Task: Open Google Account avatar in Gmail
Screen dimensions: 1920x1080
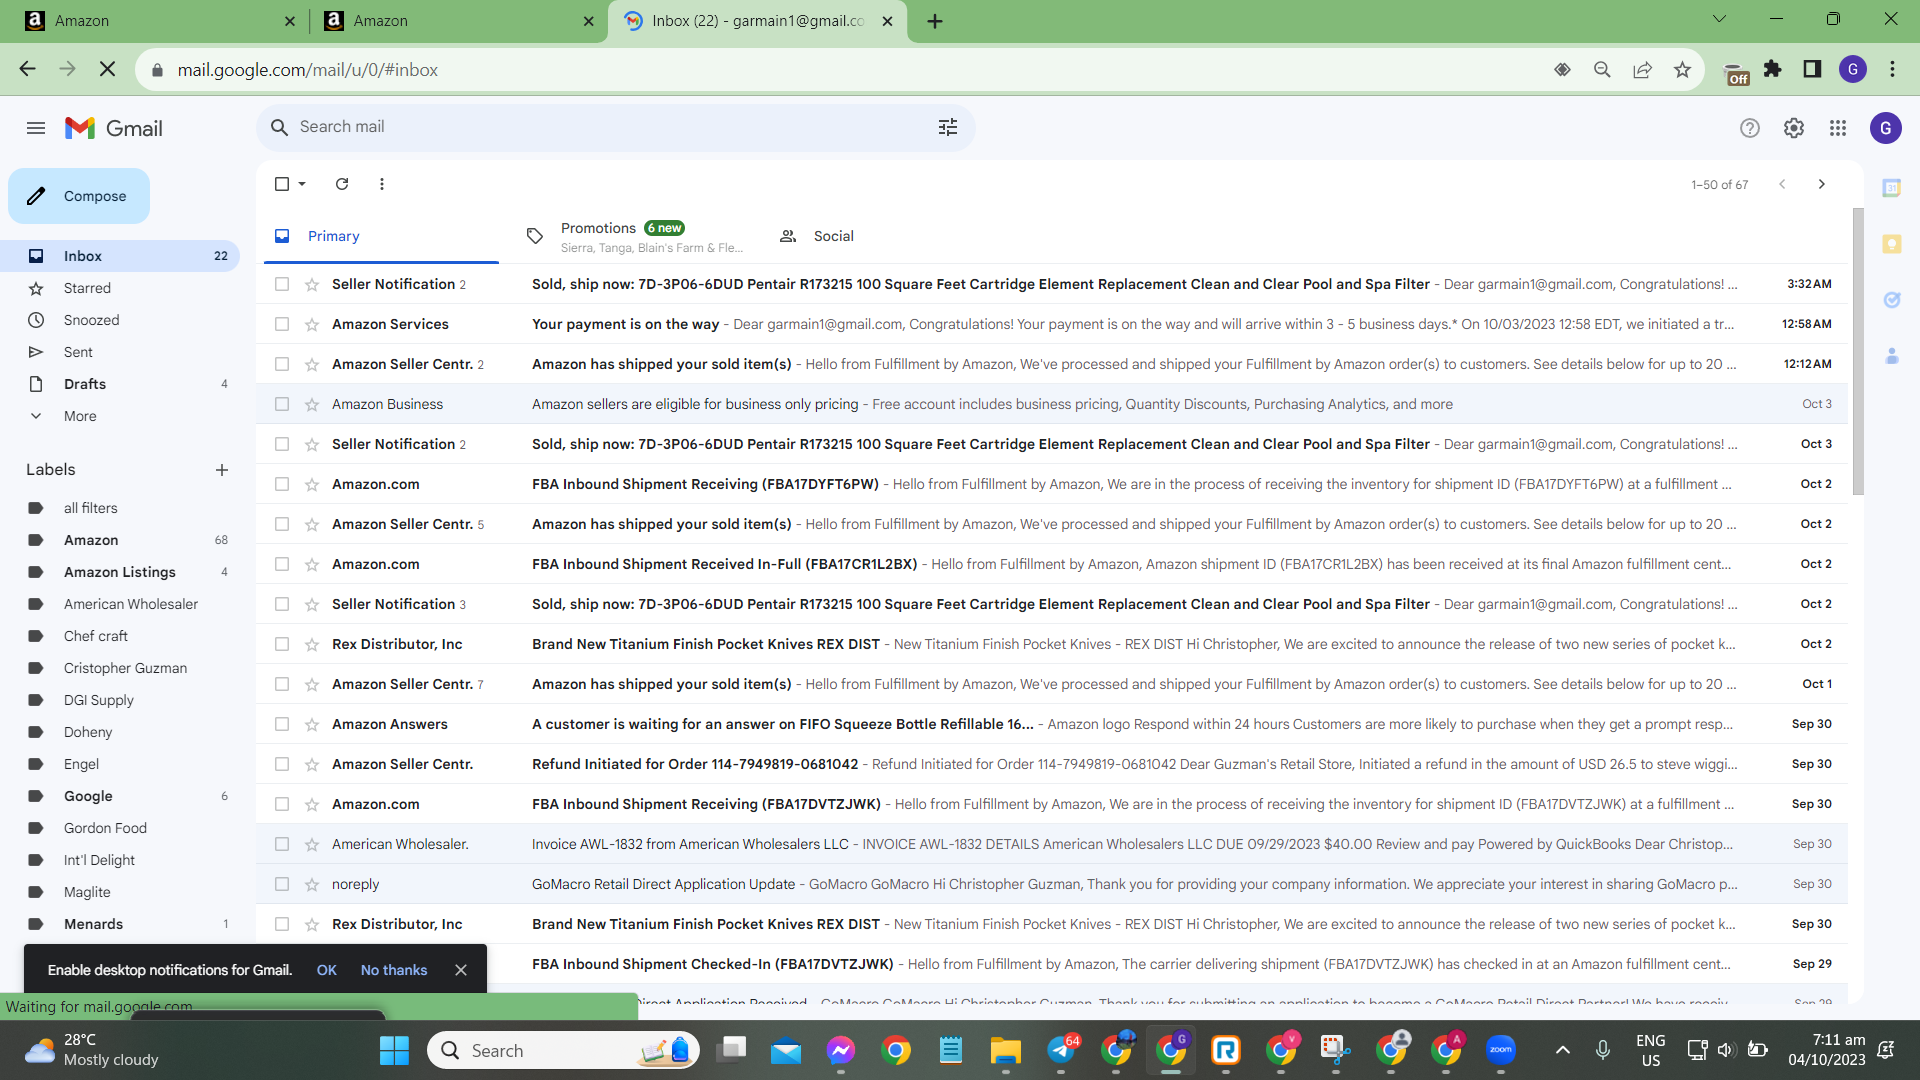Action: 1886,128
